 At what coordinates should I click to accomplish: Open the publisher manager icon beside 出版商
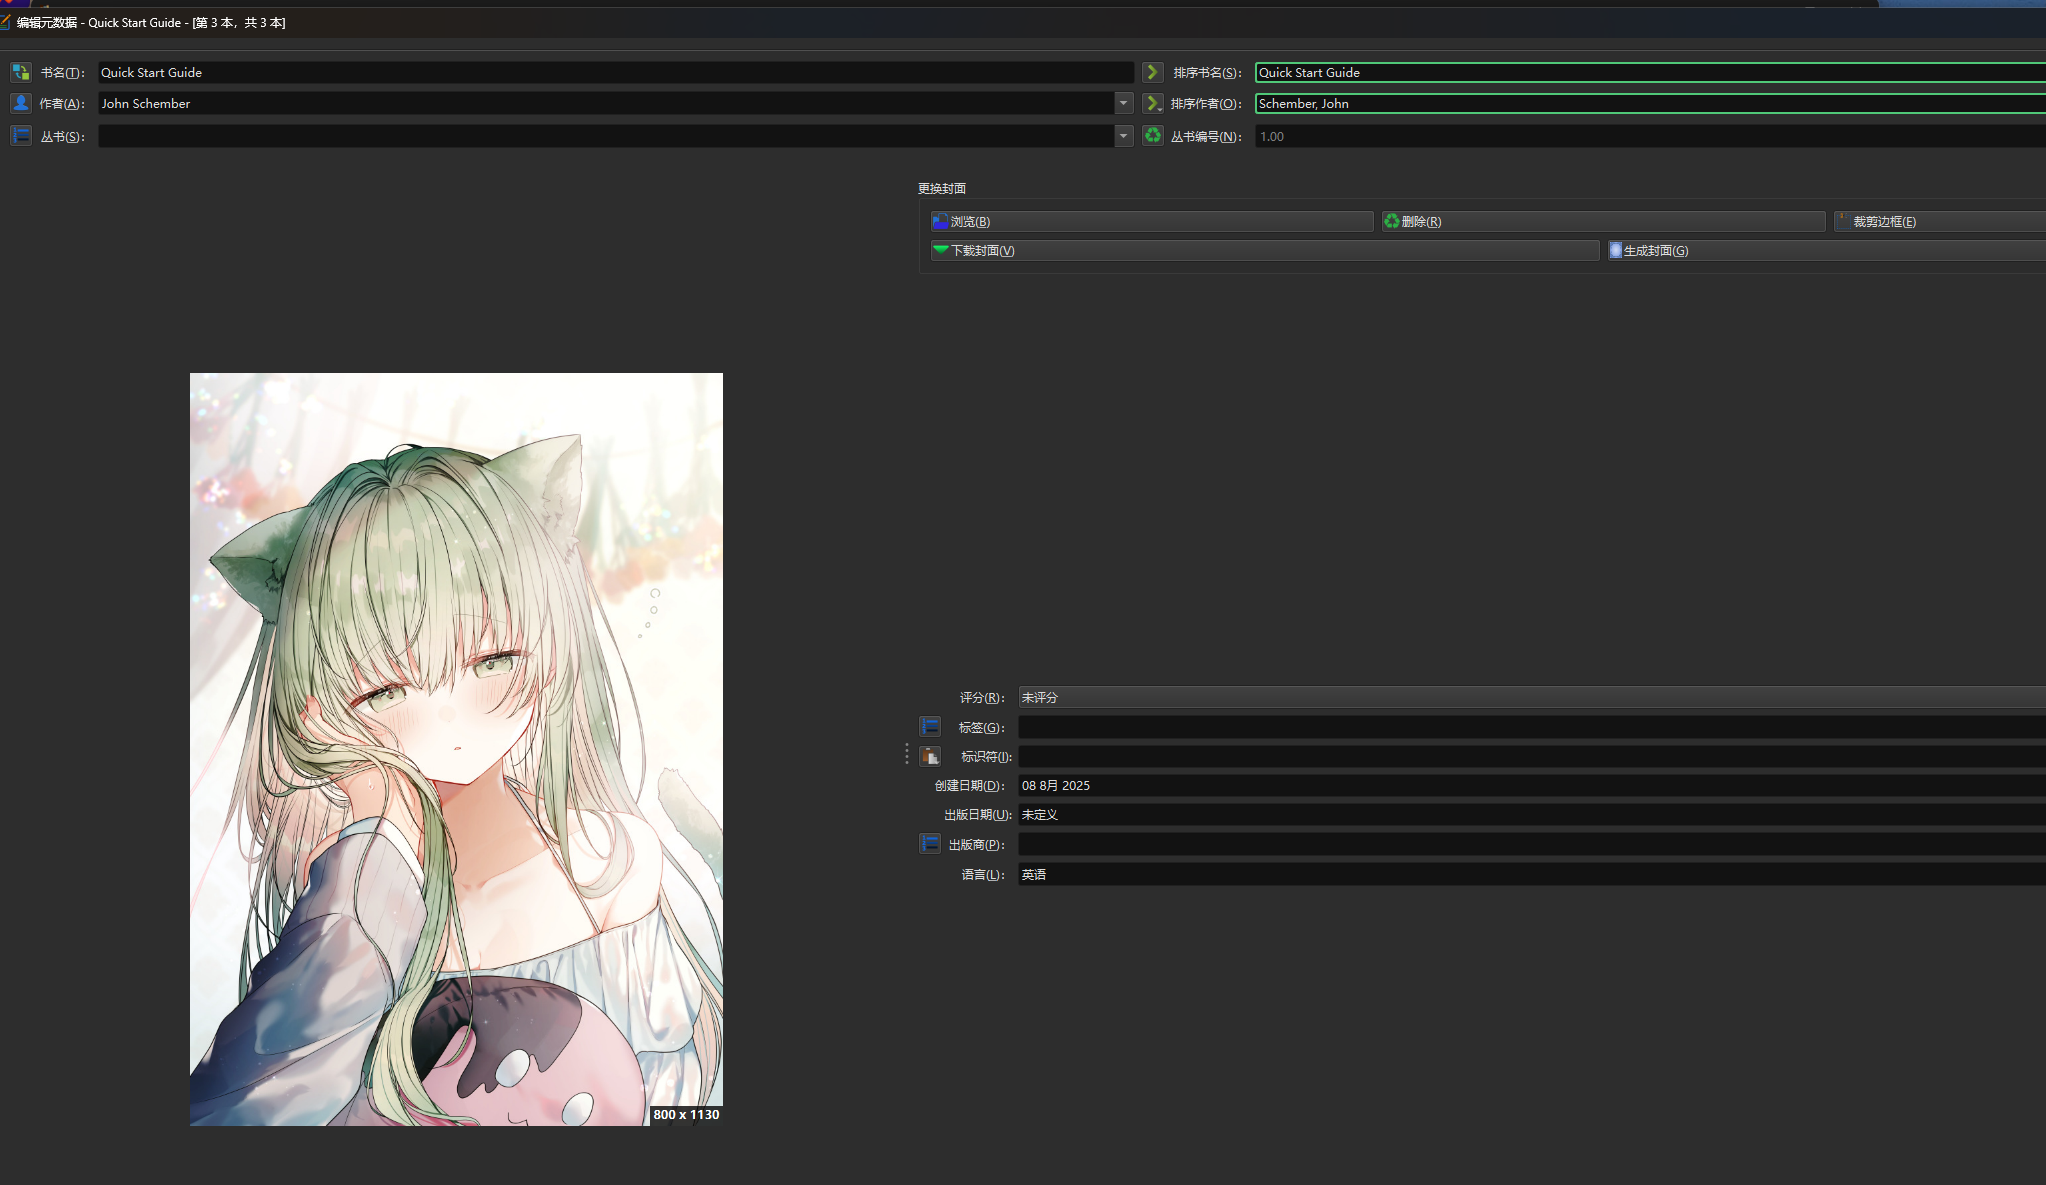click(x=930, y=844)
